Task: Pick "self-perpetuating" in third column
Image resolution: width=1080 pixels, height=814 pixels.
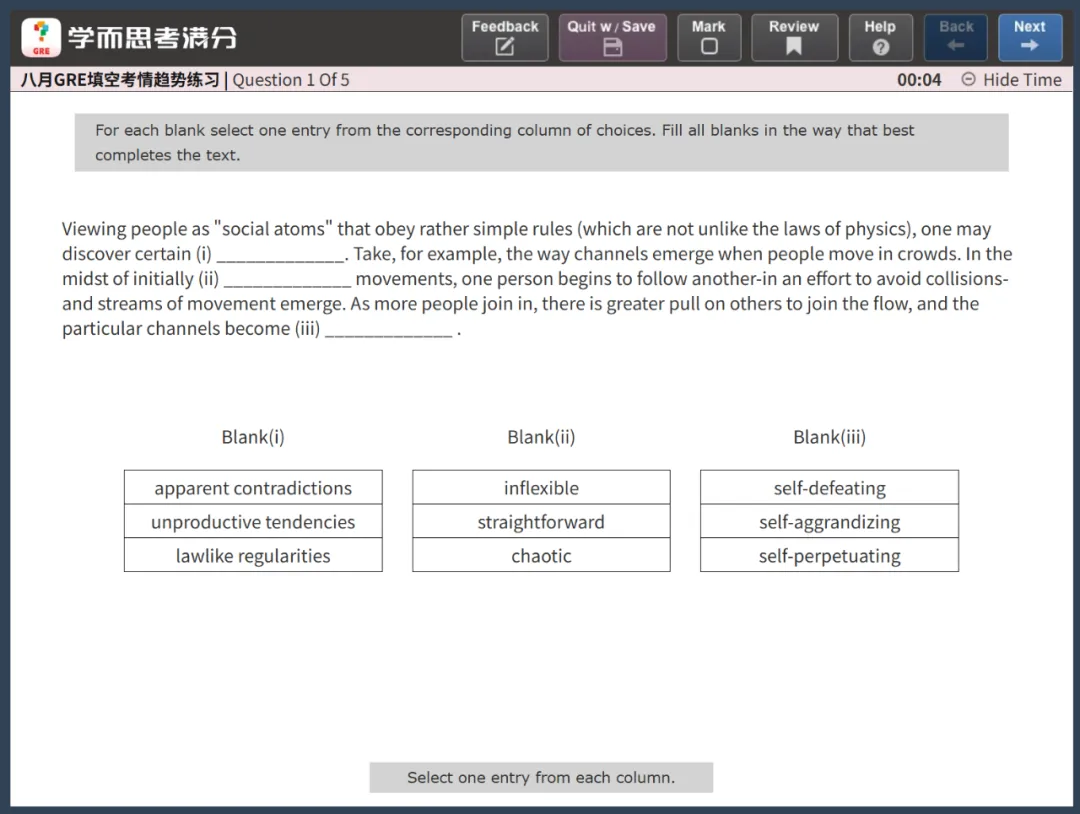Action: pos(829,556)
